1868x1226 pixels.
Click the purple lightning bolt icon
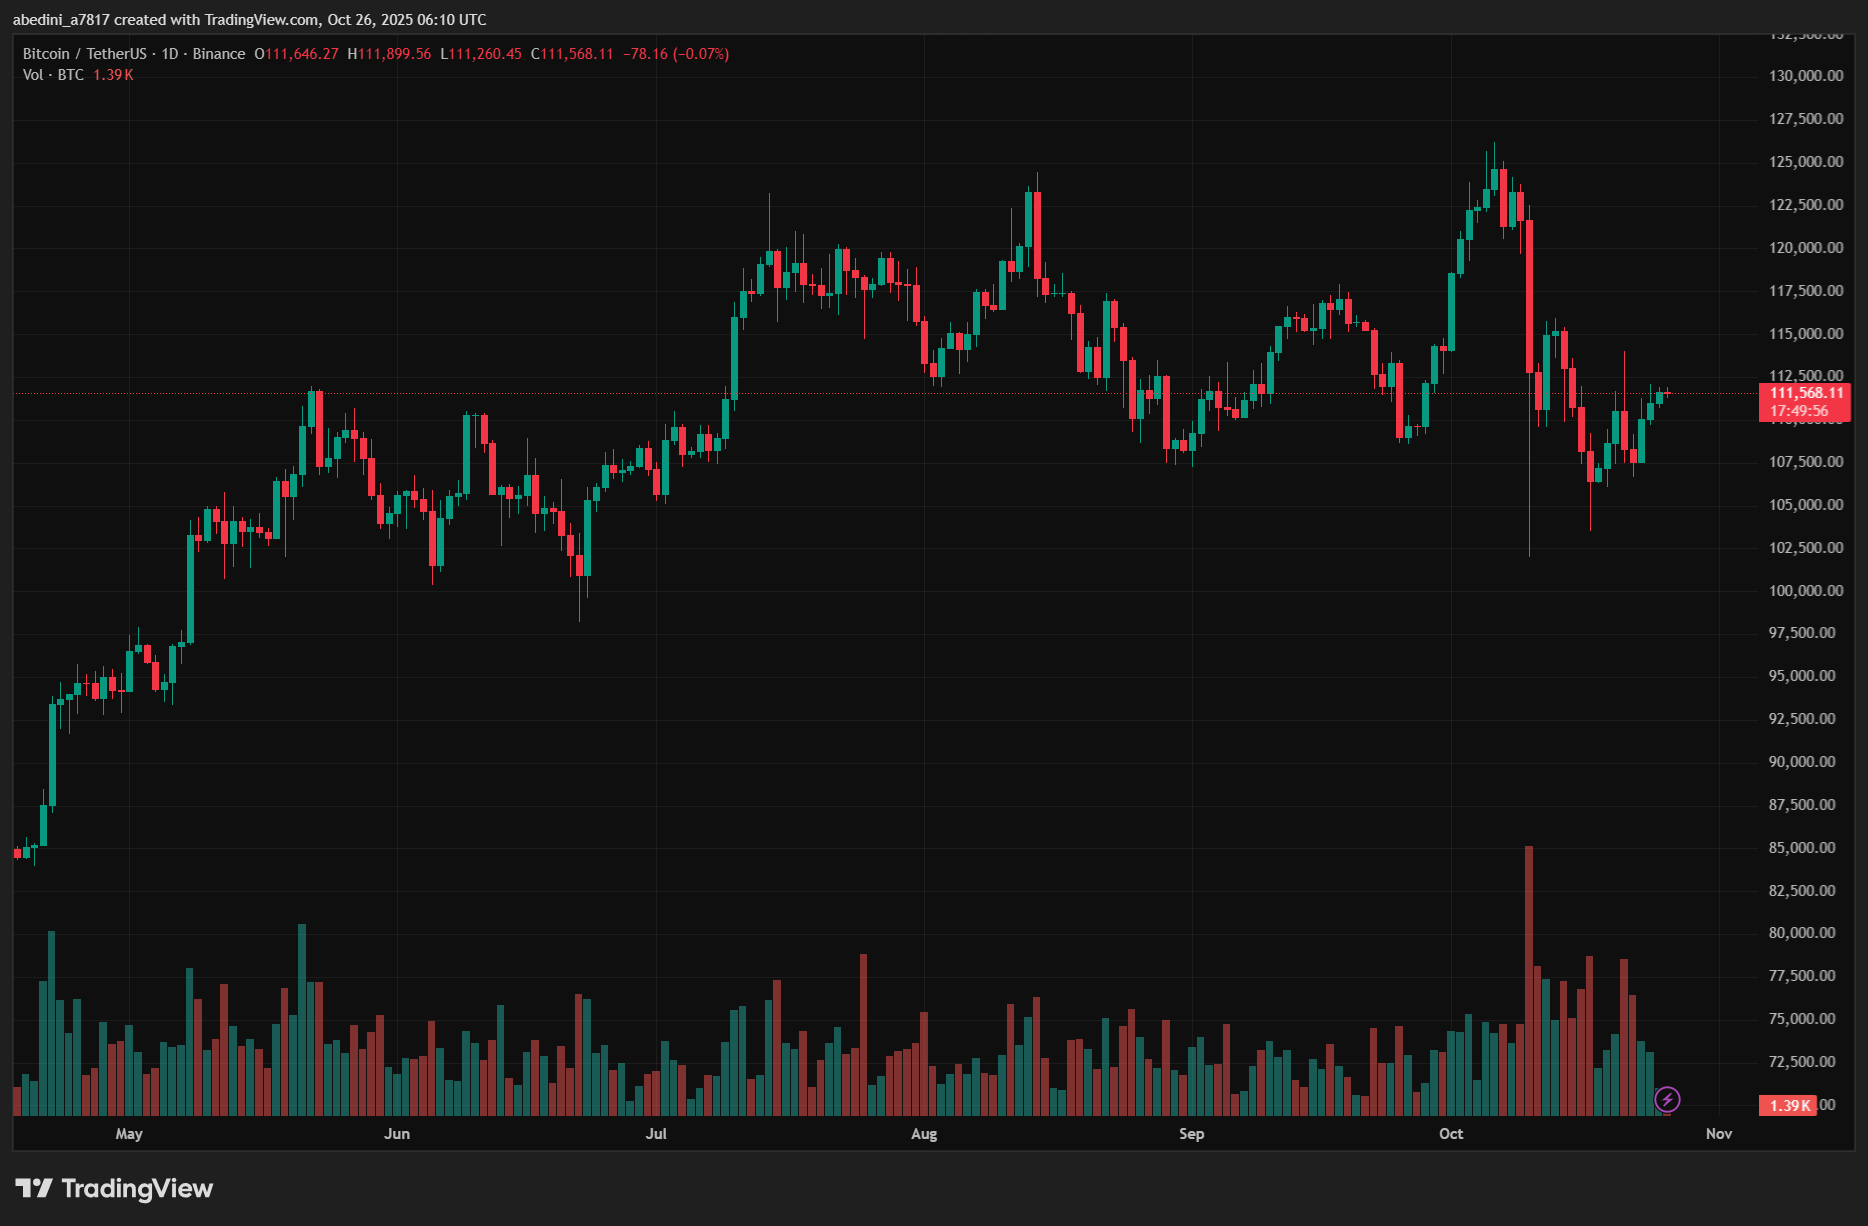(1667, 1100)
